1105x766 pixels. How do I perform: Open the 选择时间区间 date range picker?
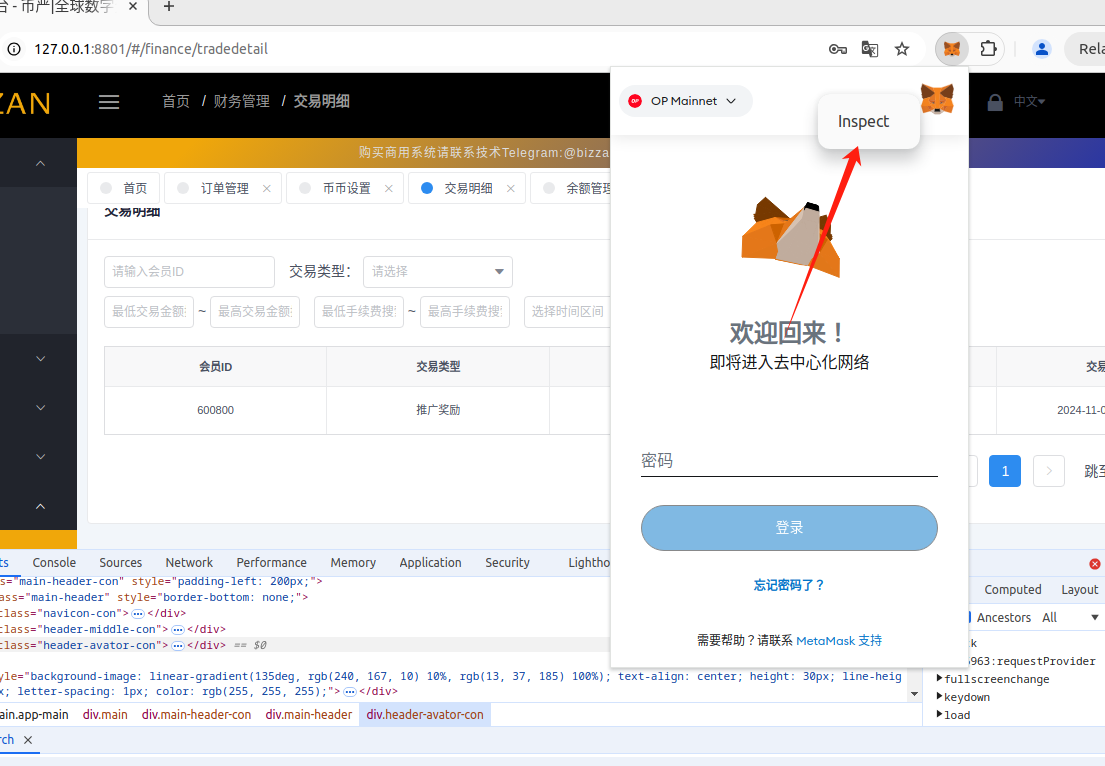click(x=567, y=311)
